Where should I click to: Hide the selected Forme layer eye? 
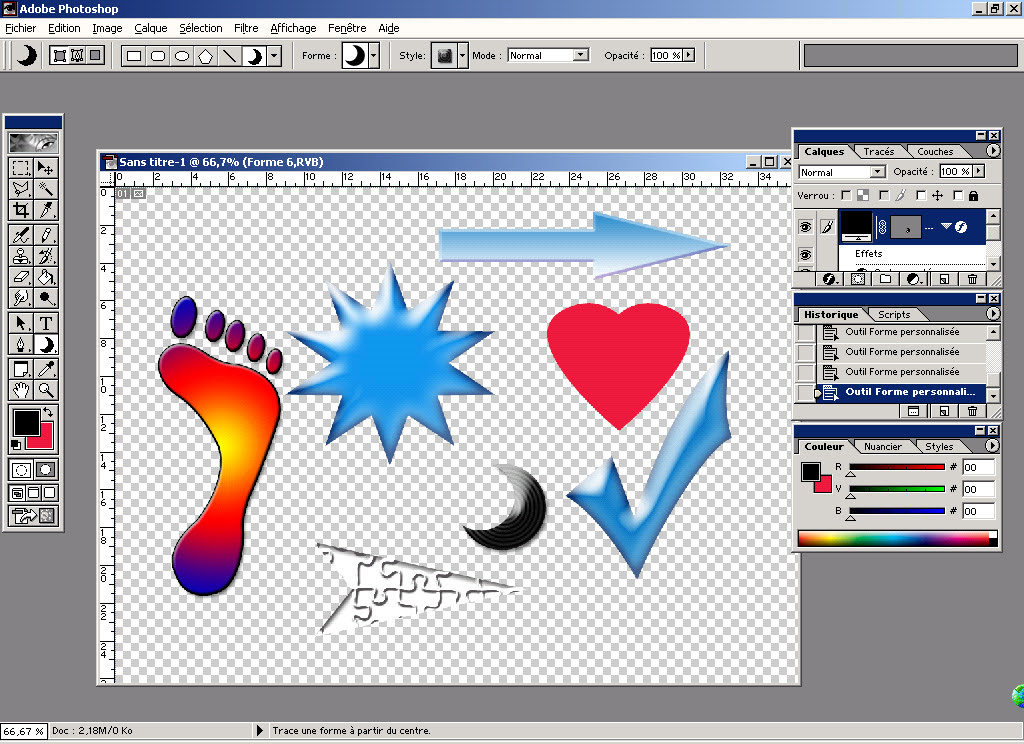pyautogui.click(x=805, y=227)
